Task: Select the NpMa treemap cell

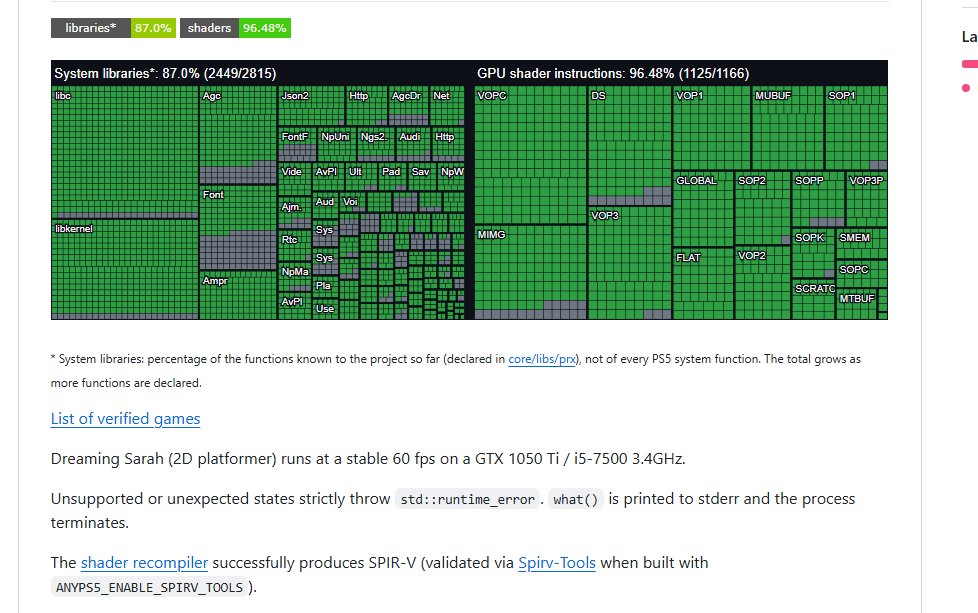Action: [x=294, y=277]
